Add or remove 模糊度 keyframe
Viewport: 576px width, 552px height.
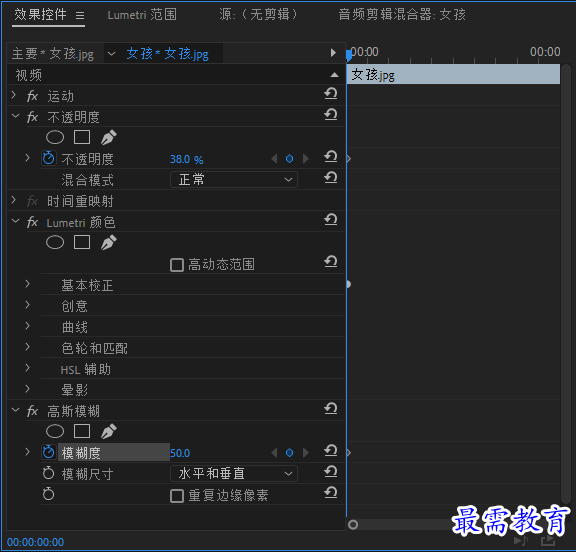pyautogui.click(x=289, y=452)
